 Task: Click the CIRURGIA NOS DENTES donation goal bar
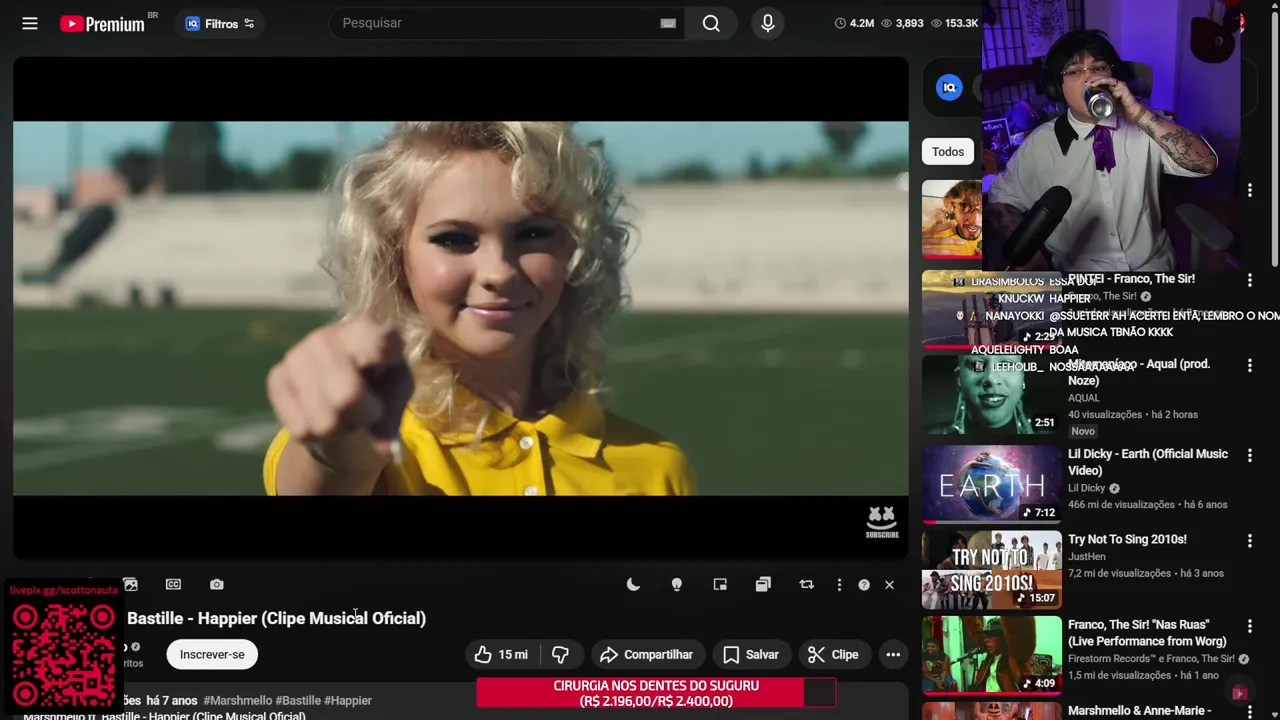tap(656, 693)
